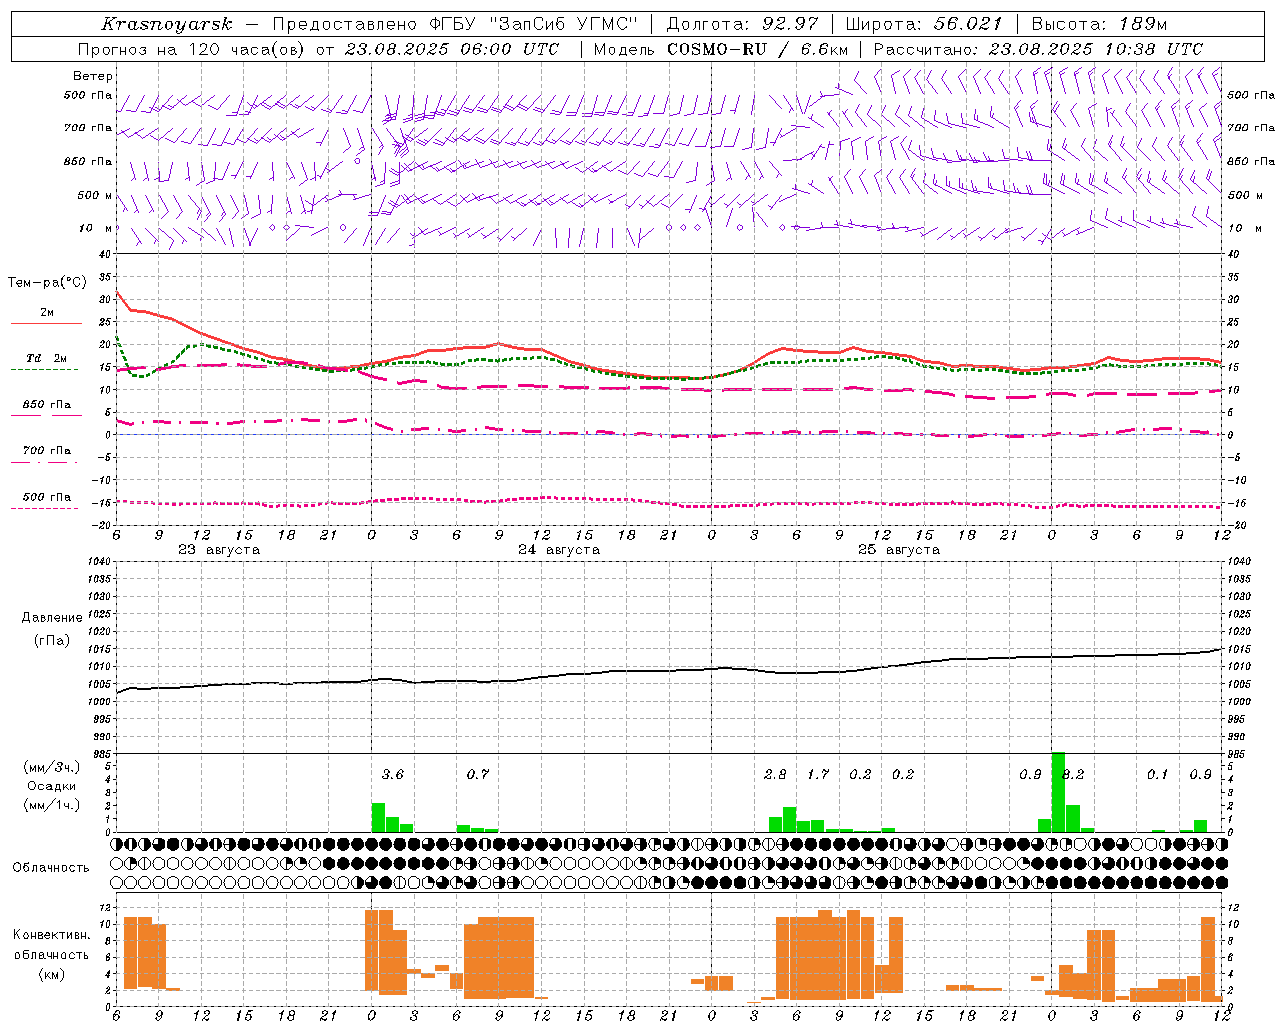The image size is (1280, 1024).
Task: Click the 700 гПа temperature legend entry
Action: [x=47, y=451]
